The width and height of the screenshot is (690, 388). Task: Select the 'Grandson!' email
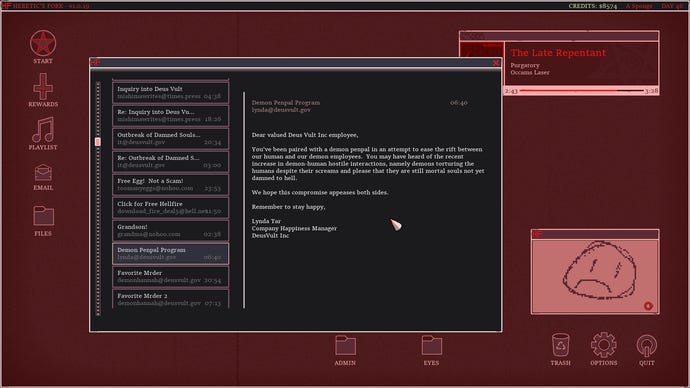[x=170, y=231]
